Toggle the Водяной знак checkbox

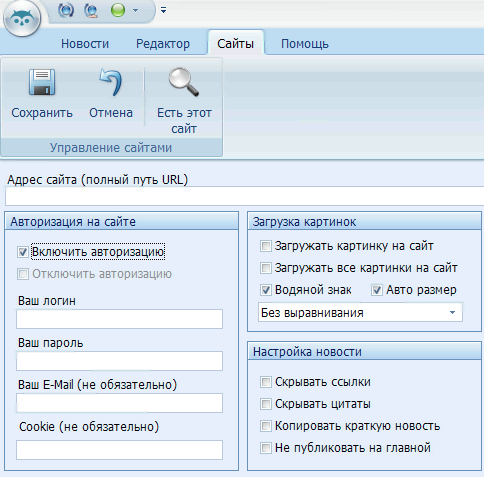pyautogui.click(x=266, y=290)
